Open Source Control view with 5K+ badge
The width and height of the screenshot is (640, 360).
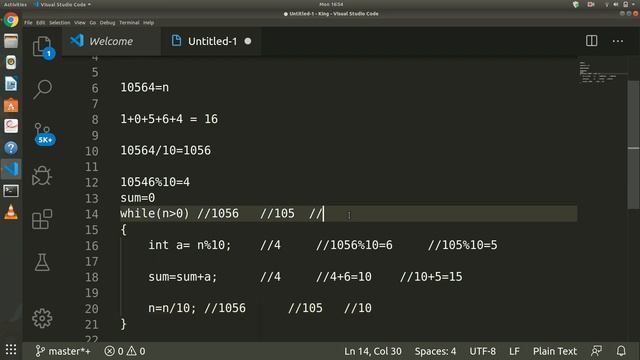click(x=44, y=134)
